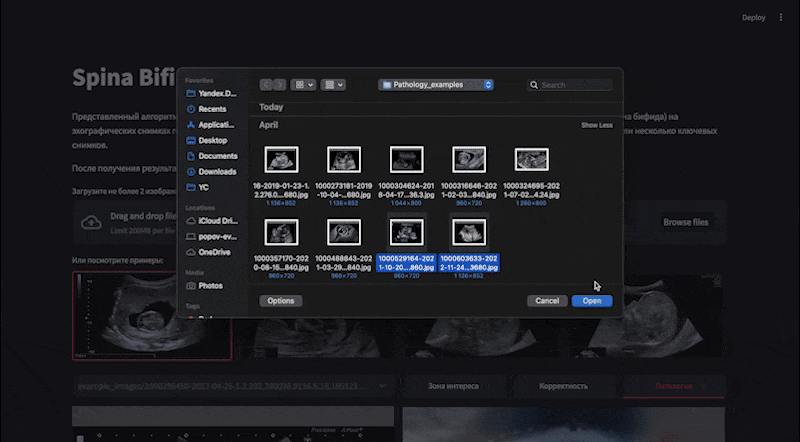Select the popov-ev… computer location
This screenshot has height=442, width=800.
(x=212, y=237)
